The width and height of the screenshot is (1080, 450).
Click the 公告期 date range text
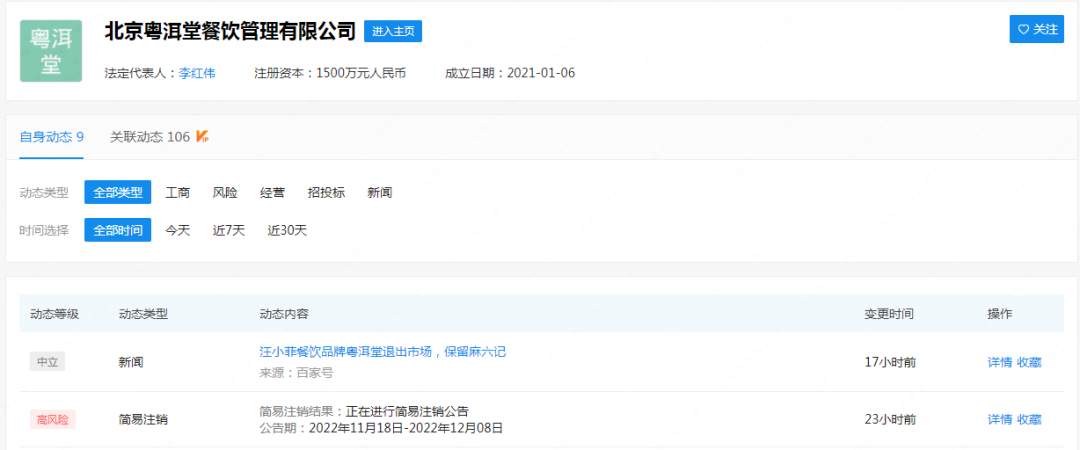tap(382, 428)
